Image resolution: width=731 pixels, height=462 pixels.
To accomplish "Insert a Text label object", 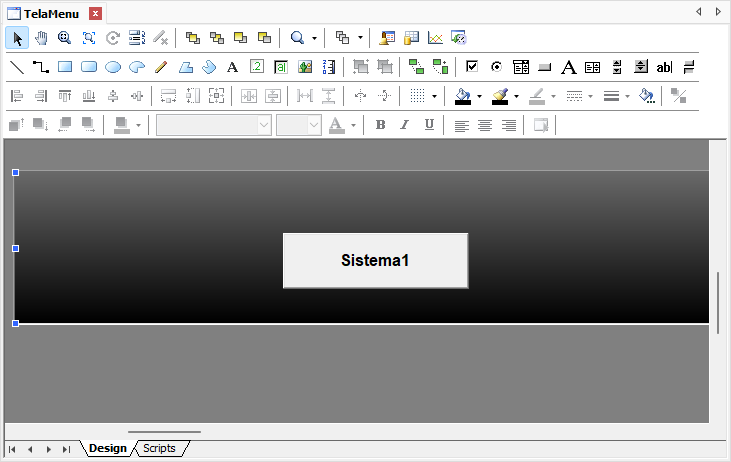I will [232, 67].
